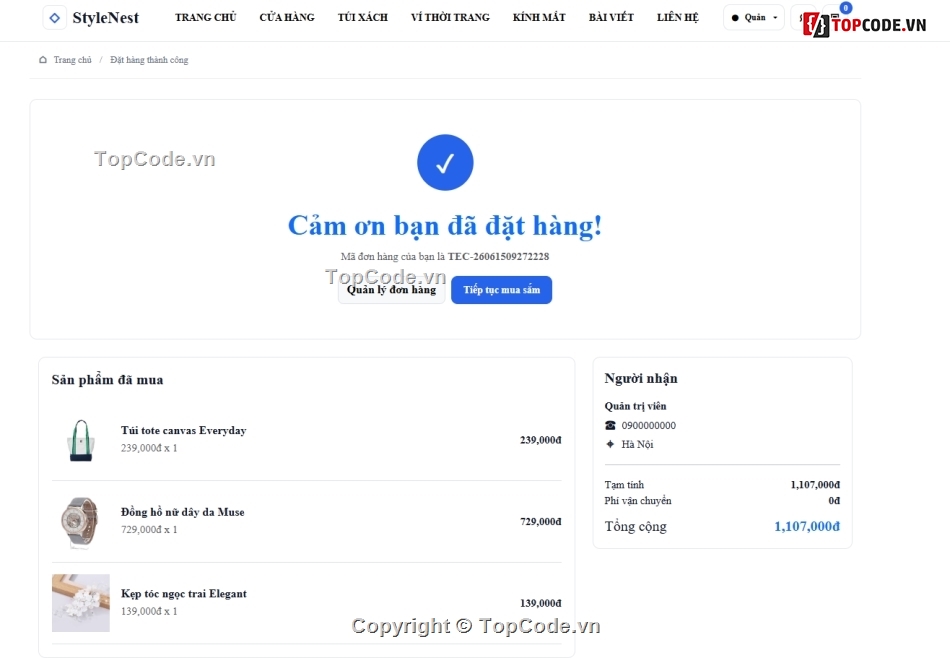Open the CỬA HÀNG menu item
Screen dimensions: 950x658
coord(287,18)
